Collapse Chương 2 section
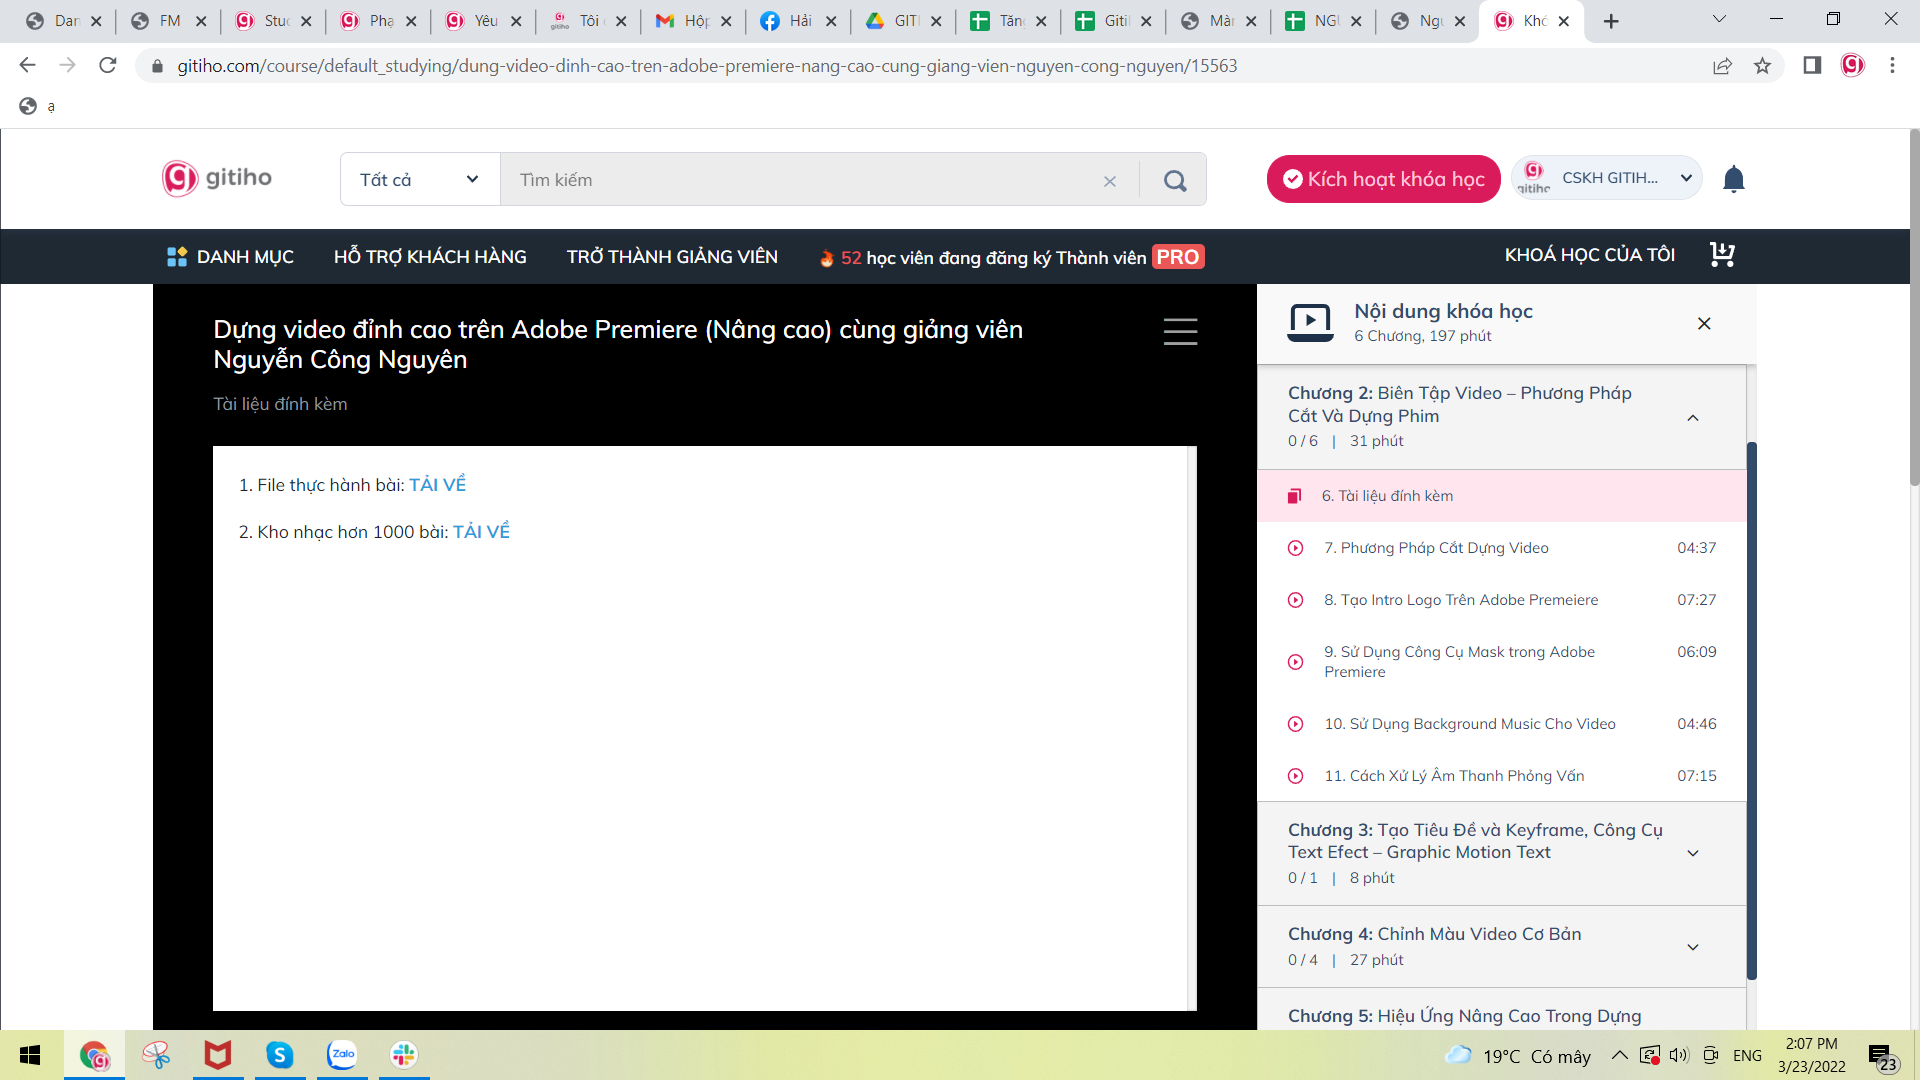The height and width of the screenshot is (1080, 1920). [x=1693, y=418]
